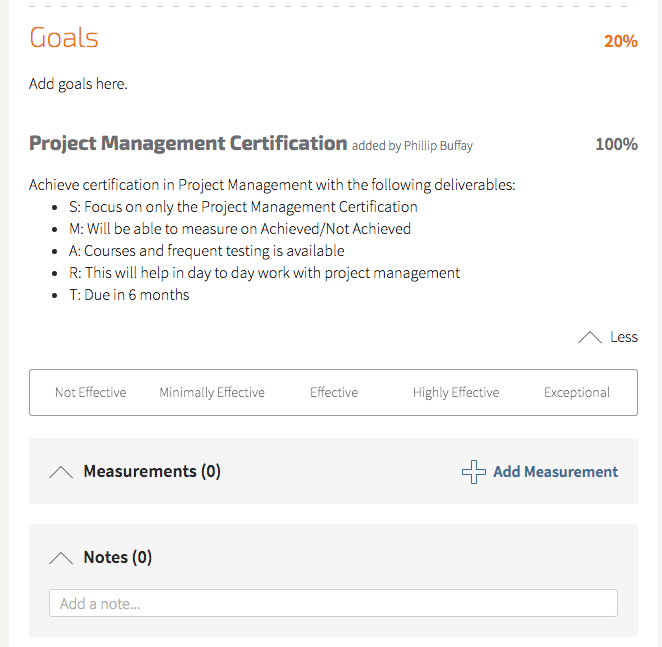Click the 'R: This will help' bullet
This screenshot has width=662, height=647.
click(265, 273)
